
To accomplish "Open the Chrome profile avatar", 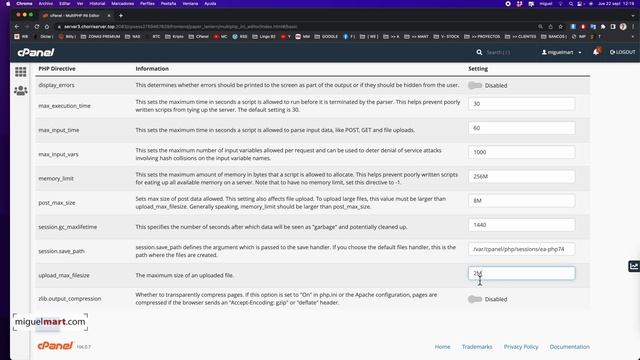I will [x=623, y=27].
